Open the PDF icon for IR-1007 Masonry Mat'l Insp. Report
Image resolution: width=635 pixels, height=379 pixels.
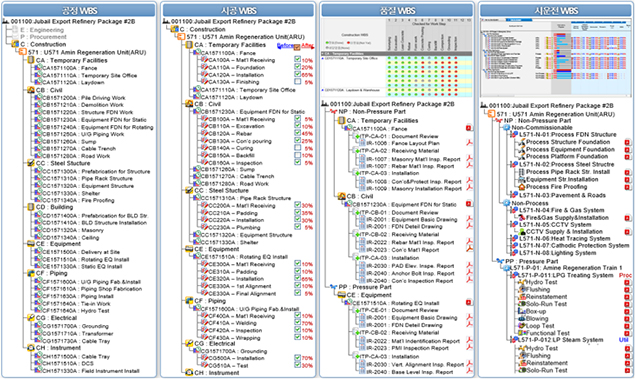click(x=469, y=159)
